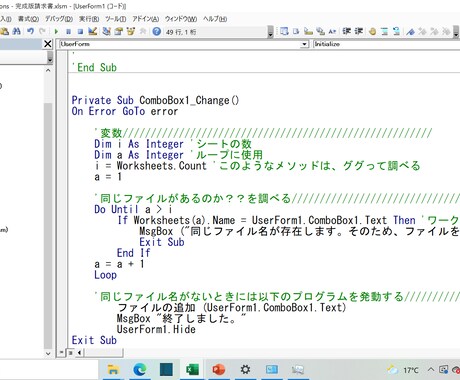Click 'Private Sub ComboBox1_Change()' line
Screen dimensions: 460x380
[155, 100]
